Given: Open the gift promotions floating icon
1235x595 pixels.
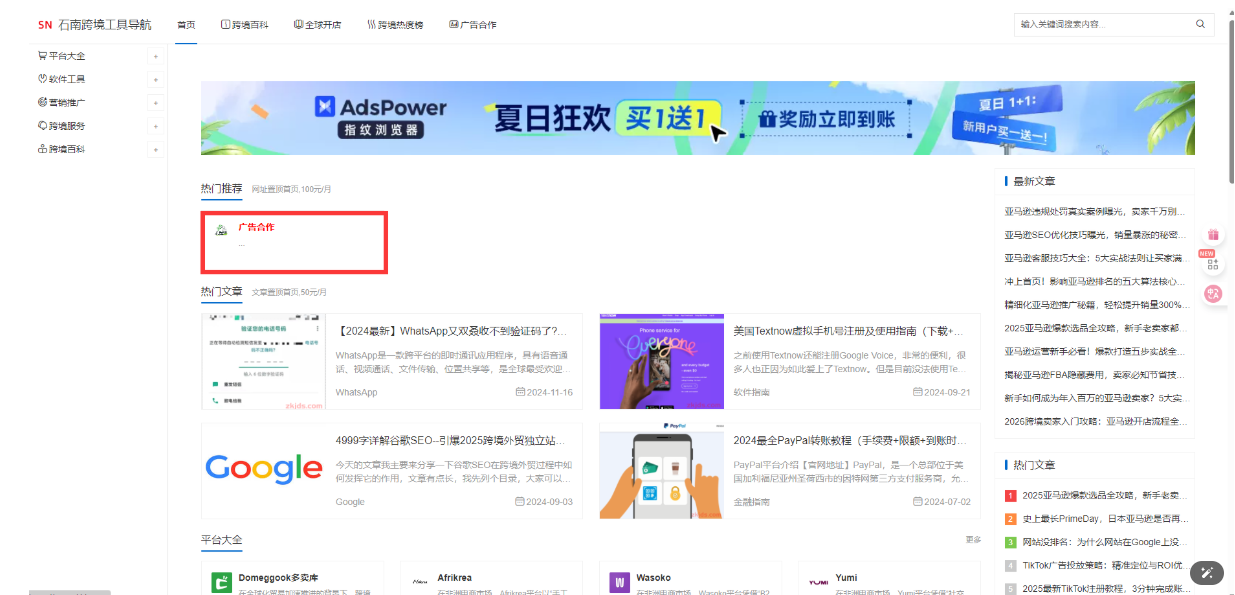Looking at the screenshot, I should [x=1211, y=234].
